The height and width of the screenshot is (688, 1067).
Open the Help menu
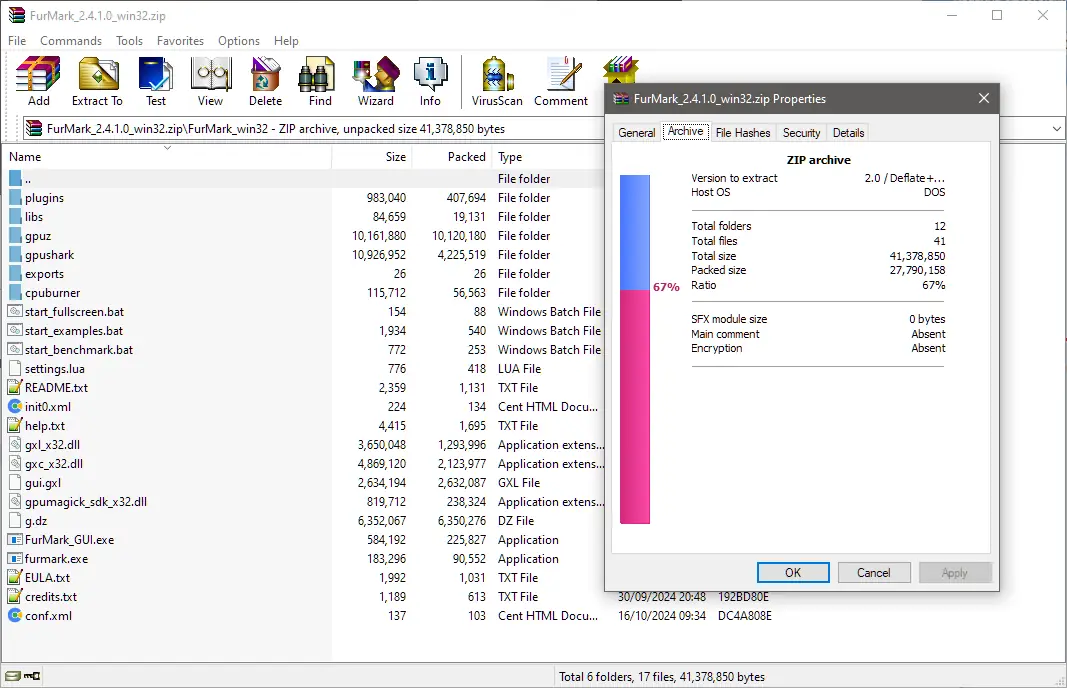pos(286,41)
